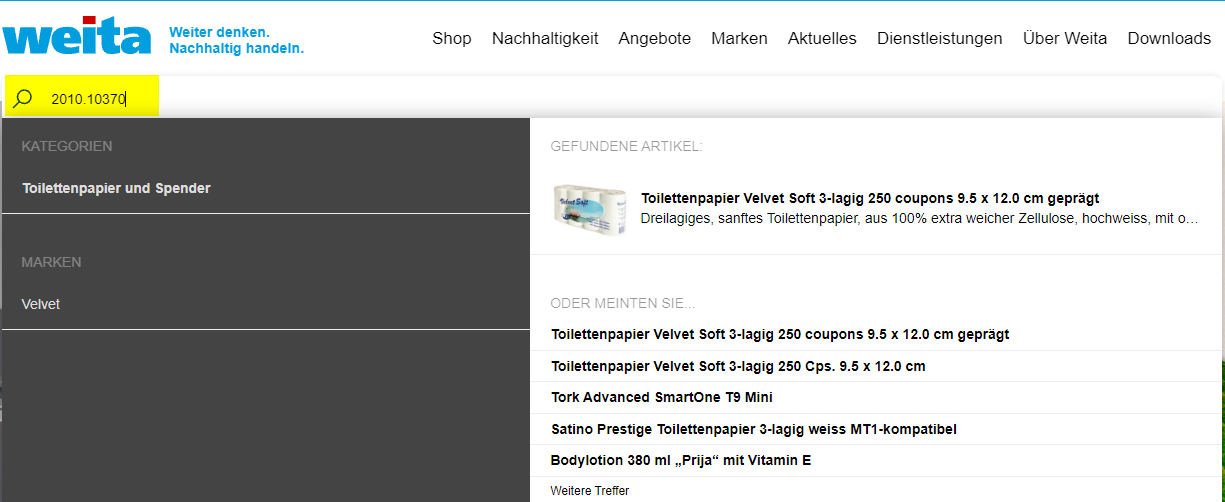Open the Über Weita menu

1065,38
